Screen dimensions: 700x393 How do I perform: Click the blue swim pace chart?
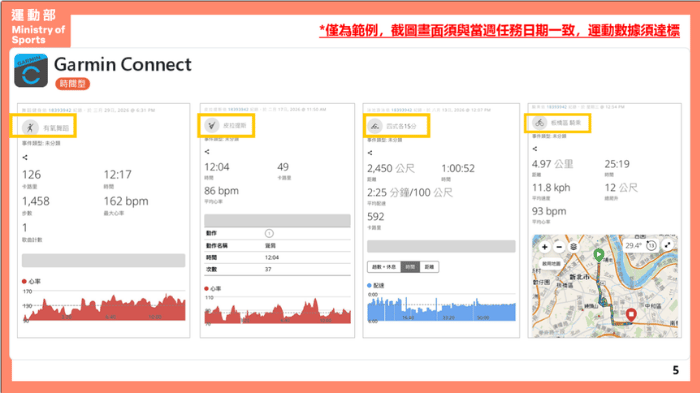tap(441, 308)
